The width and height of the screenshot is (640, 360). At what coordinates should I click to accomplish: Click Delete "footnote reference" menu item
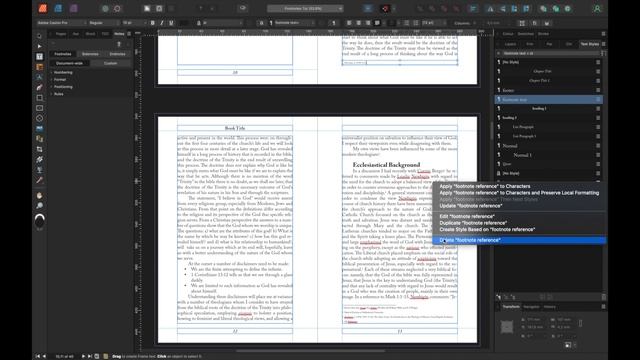(x=519, y=240)
